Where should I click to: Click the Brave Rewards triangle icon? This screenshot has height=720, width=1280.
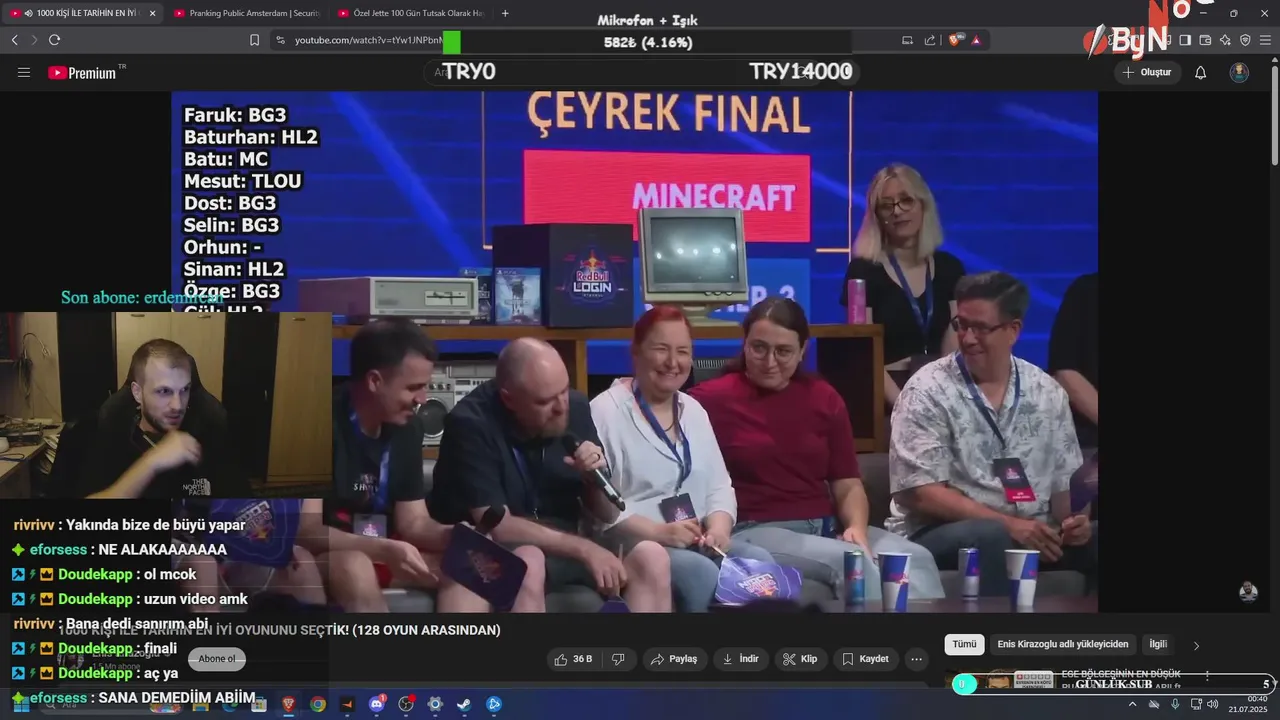coord(976,40)
